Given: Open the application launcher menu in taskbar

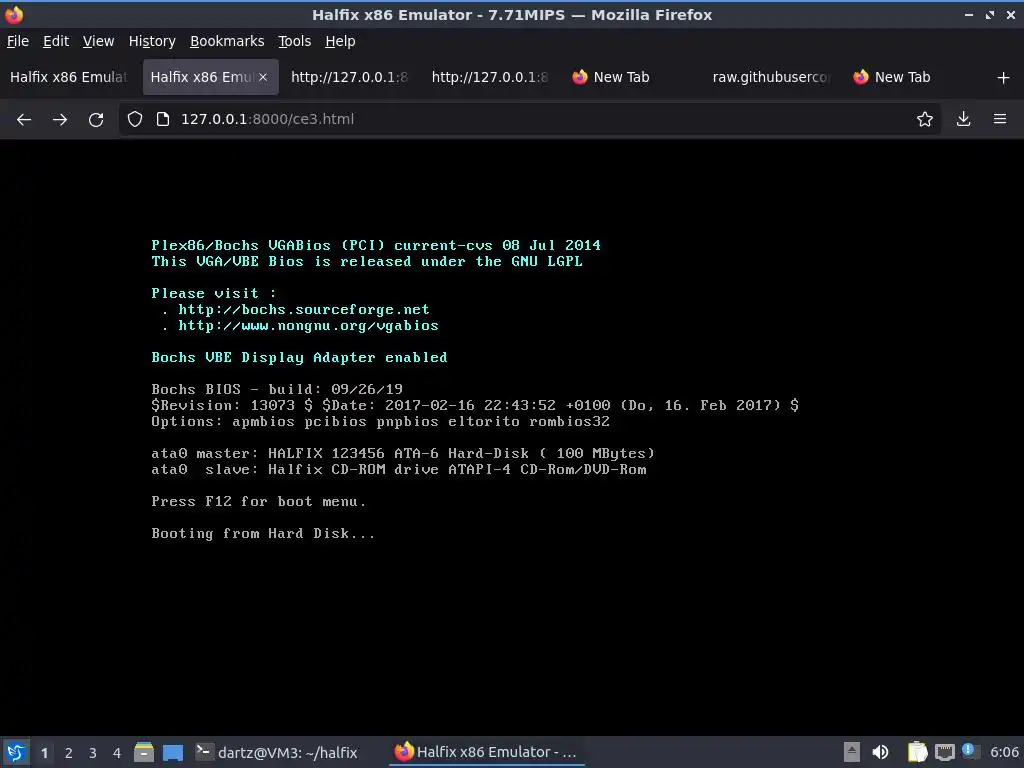Looking at the screenshot, I should pyautogui.click(x=16, y=752).
